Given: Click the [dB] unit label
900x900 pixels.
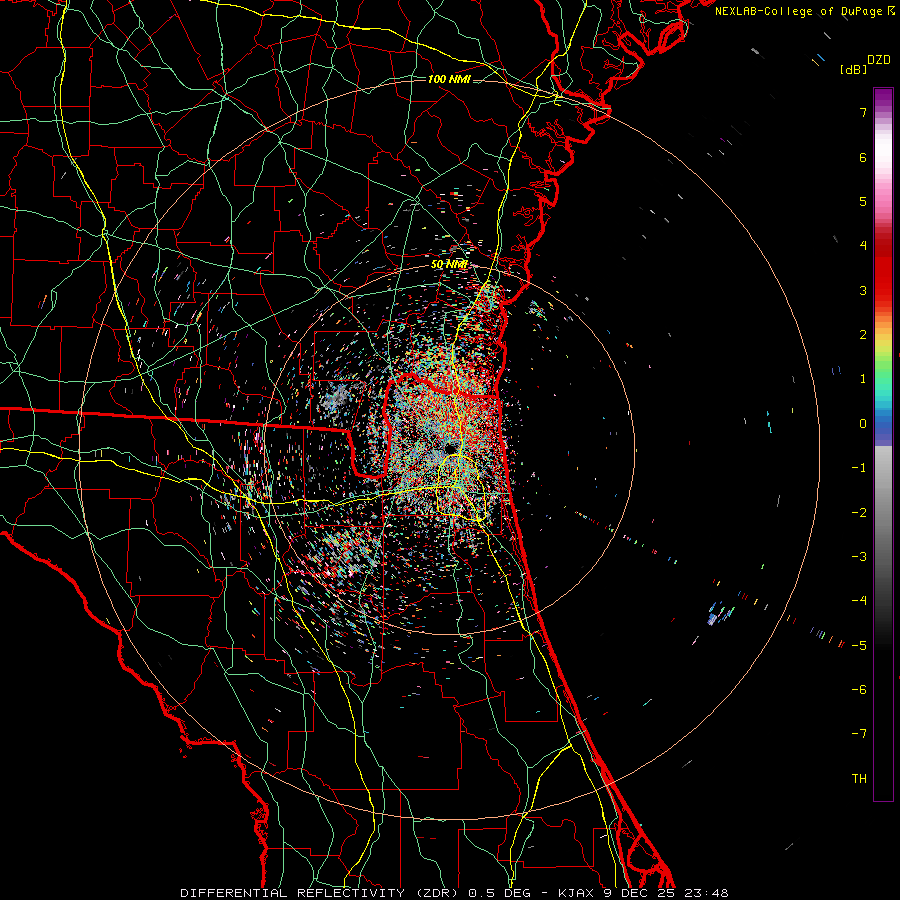Looking at the screenshot, I should point(853,70).
